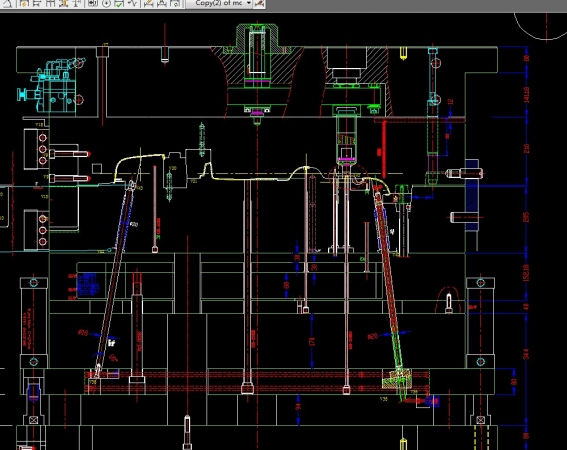This screenshot has width=567, height=450.
Task: Activate the Dimension Edit tool
Action: (148, 3)
